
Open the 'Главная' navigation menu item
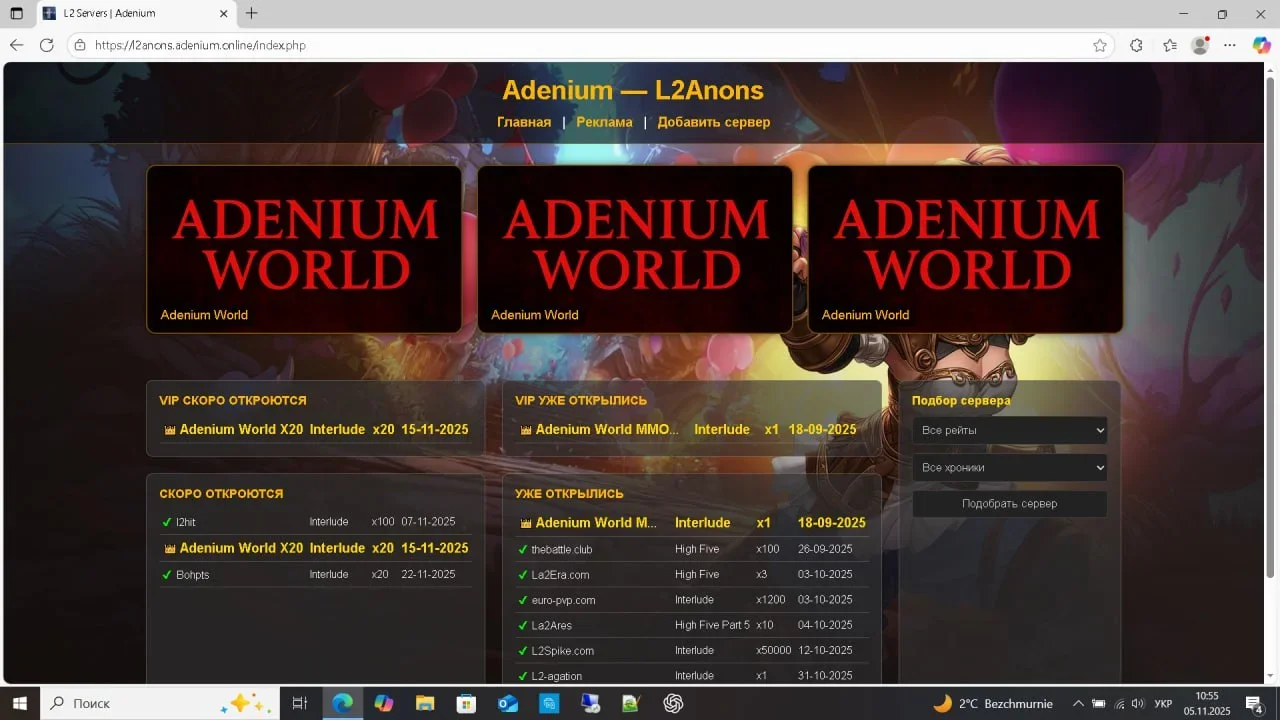pyautogui.click(x=524, y=122)
